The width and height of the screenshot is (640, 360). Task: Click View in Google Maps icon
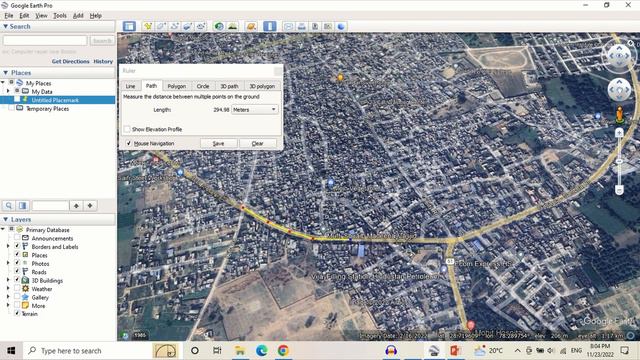pos(328,27)
